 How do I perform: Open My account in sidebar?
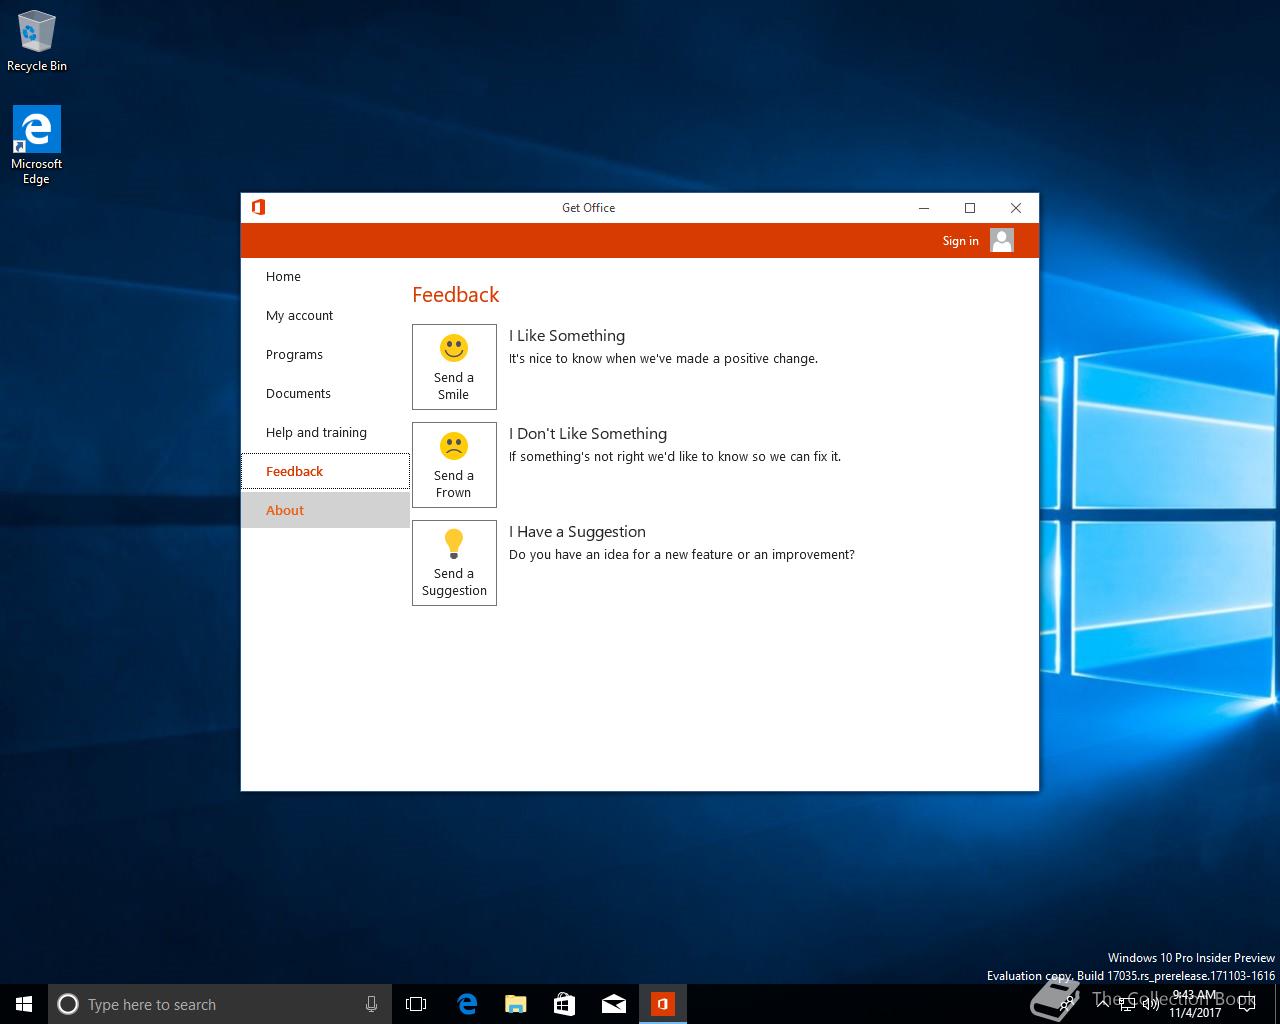tap(325, 316)
